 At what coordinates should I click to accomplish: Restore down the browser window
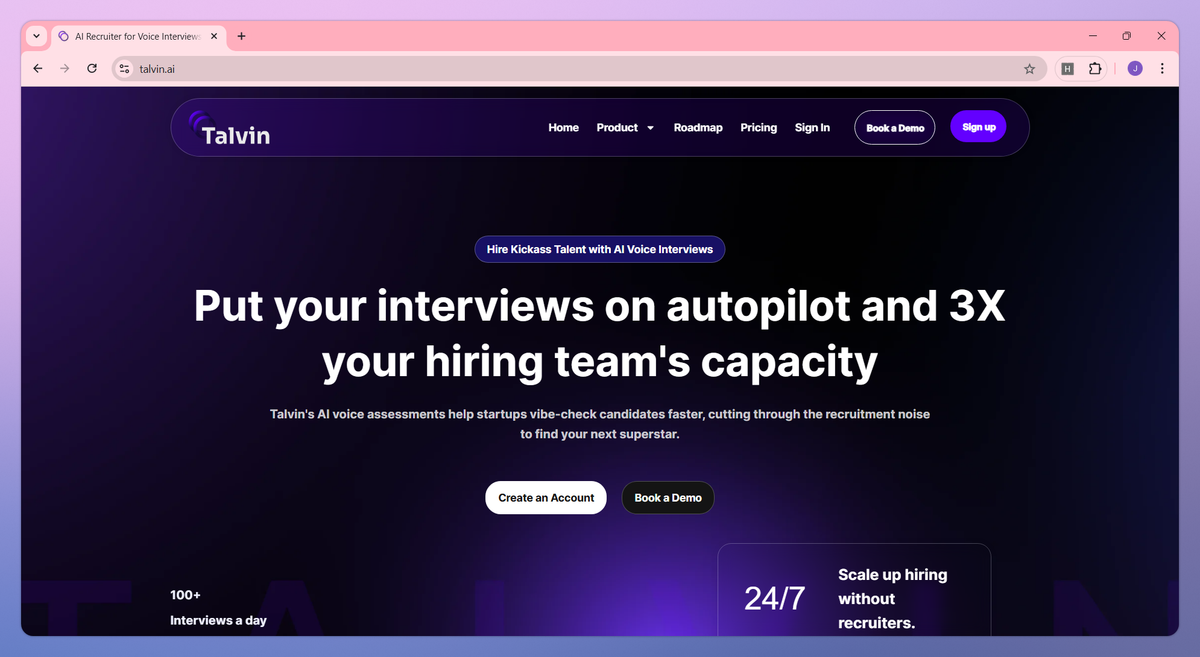[1126, 36]
